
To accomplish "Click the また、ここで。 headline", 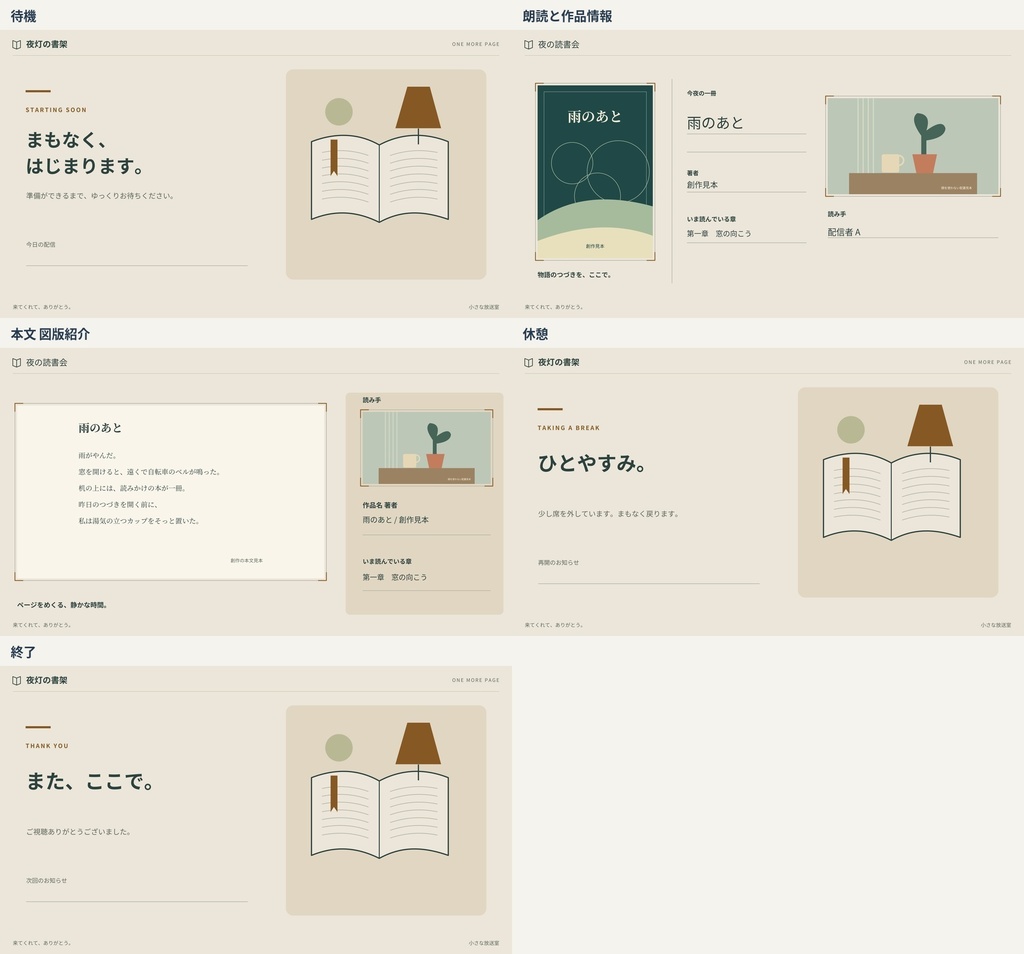I will click(x=90, y=781).
